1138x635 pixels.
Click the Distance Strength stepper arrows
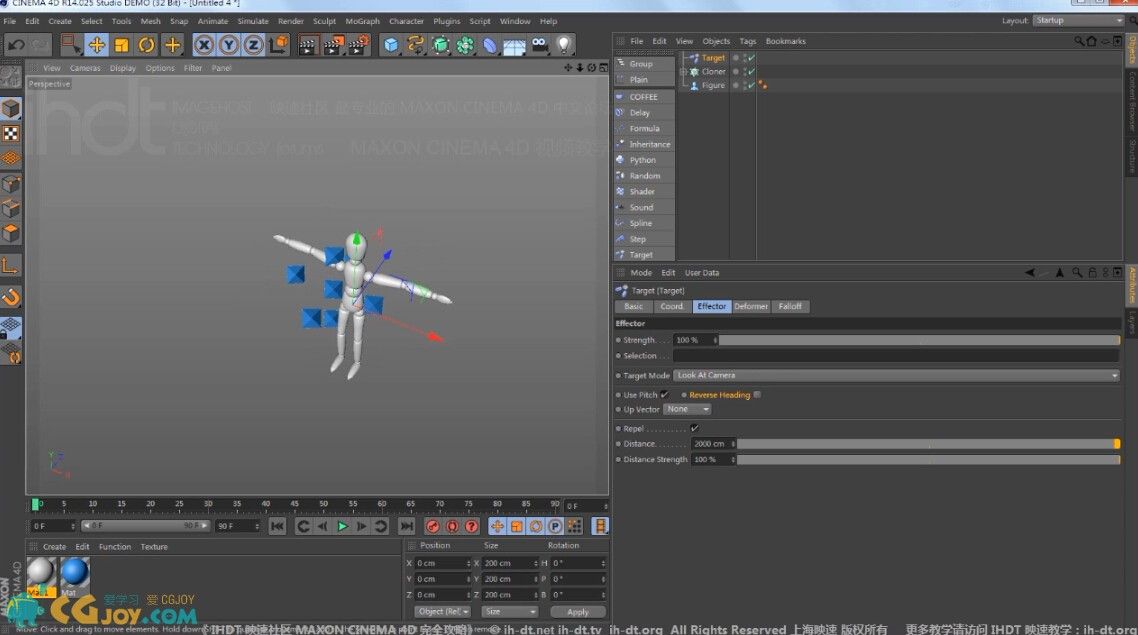pyautogui.click(x=733, y=459)
